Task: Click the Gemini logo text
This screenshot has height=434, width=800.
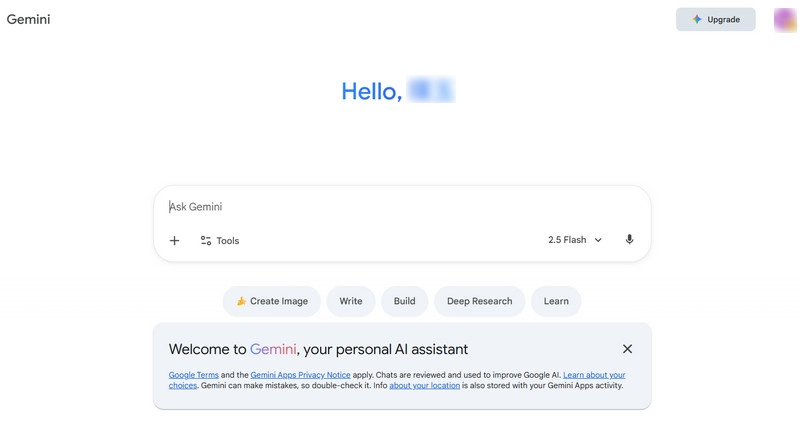Action: click(x=28, y=19)
